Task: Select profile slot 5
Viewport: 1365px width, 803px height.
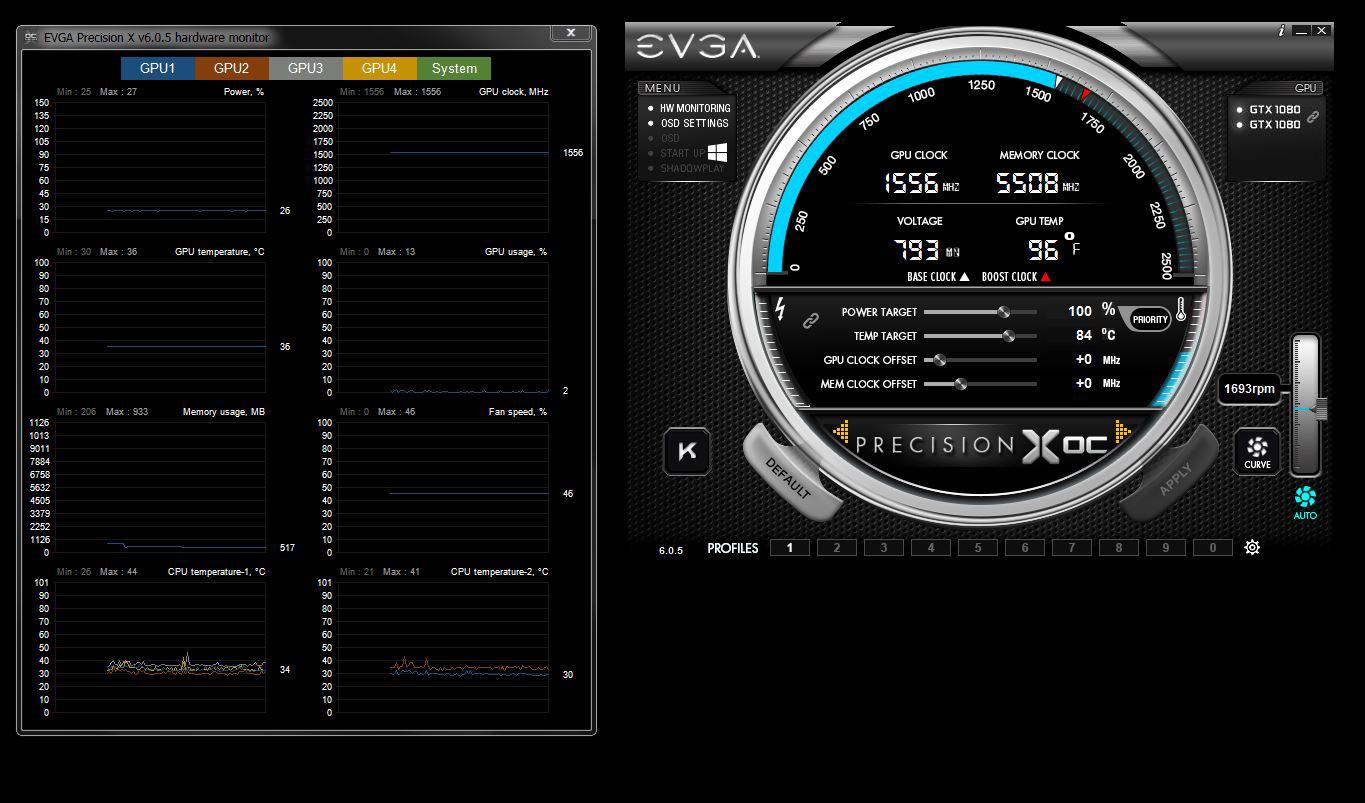Action: pyautogui.click(x=978, y=547)
